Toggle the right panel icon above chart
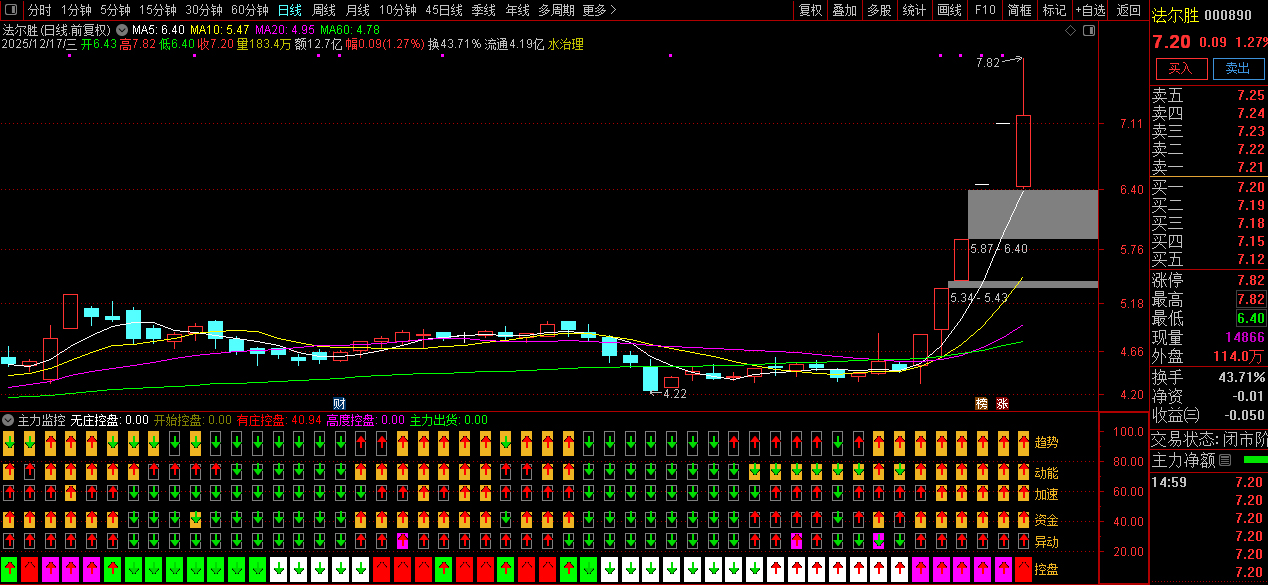This screenshot has height=585, width=1268. click(x=1089, y=31)
